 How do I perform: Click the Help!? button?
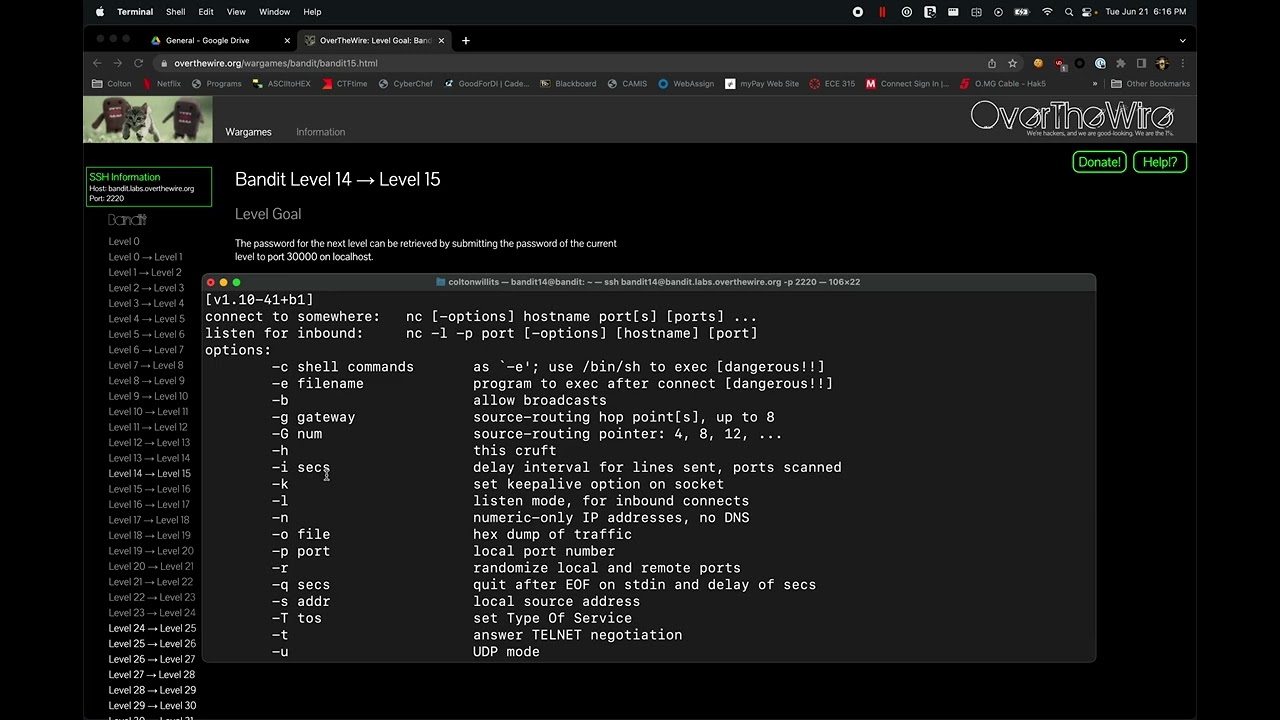click(1160, 162)
